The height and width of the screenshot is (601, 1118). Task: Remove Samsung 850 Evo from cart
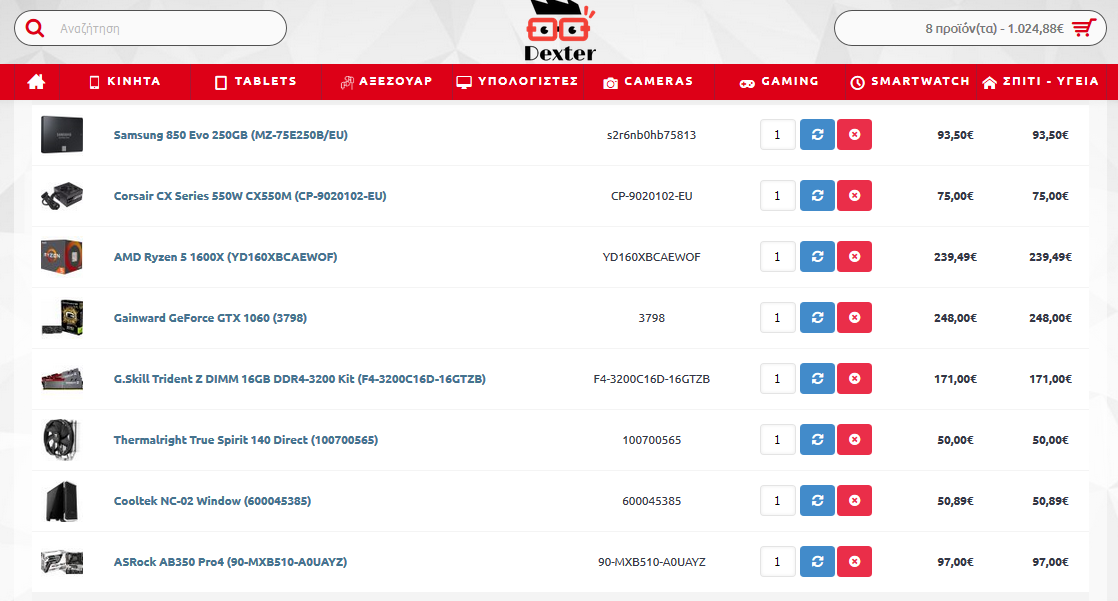click(x=854, y=135)
